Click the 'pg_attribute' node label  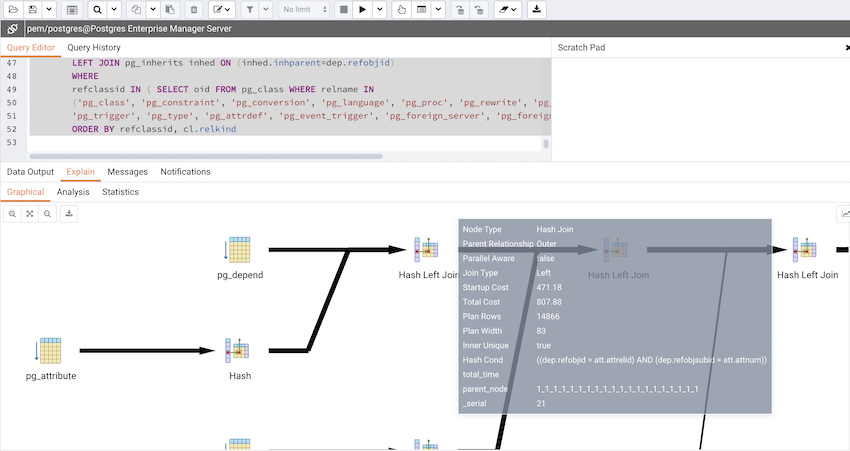click(x=51, y=376)
